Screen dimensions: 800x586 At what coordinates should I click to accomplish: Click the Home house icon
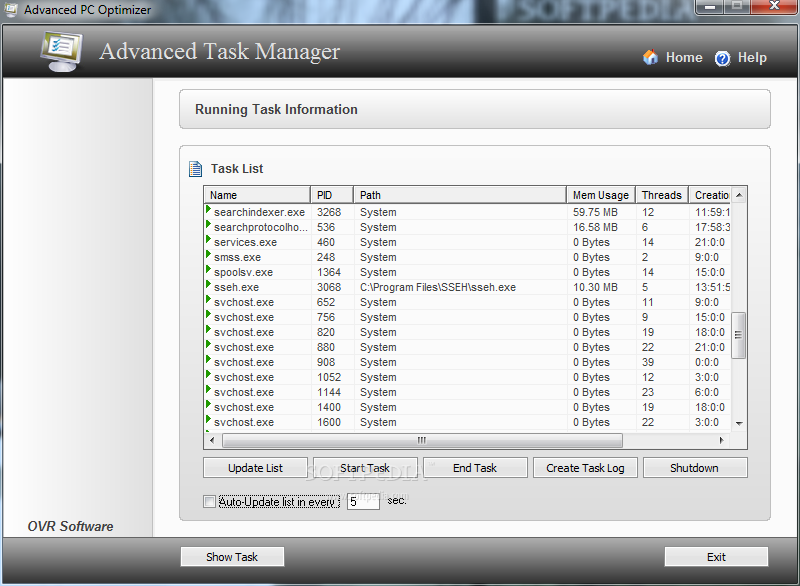tap(650, 58)
